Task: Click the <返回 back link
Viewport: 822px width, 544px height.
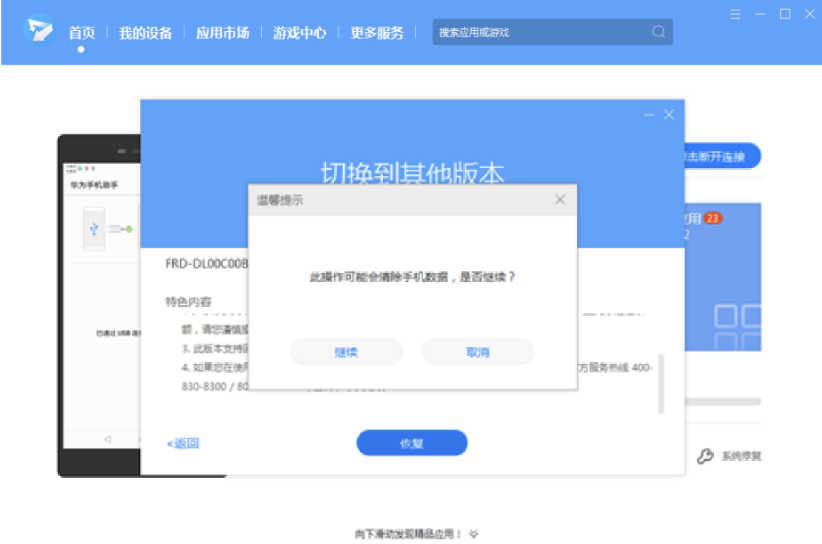Action: point(182,443)
